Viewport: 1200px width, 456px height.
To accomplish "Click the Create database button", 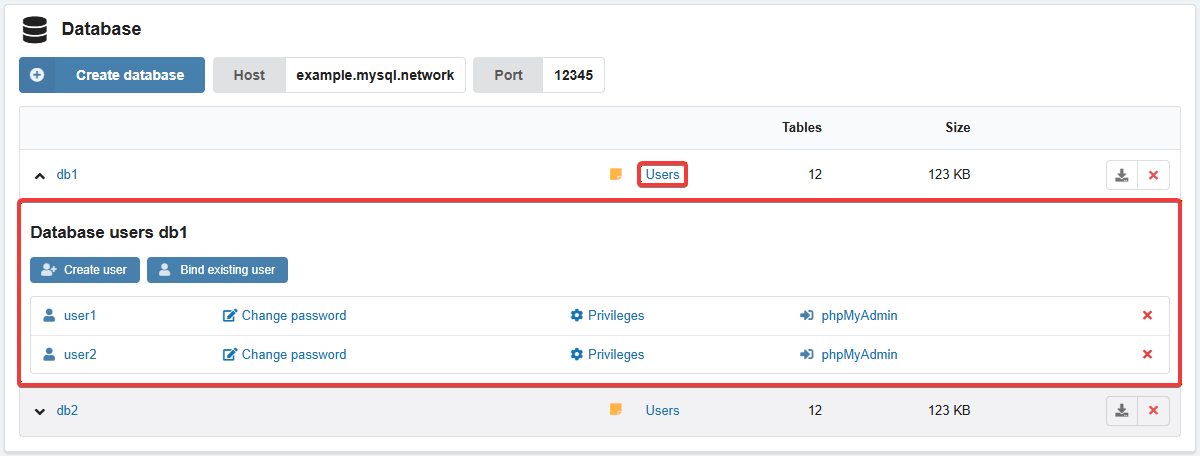I will click(x=112, y=75).
